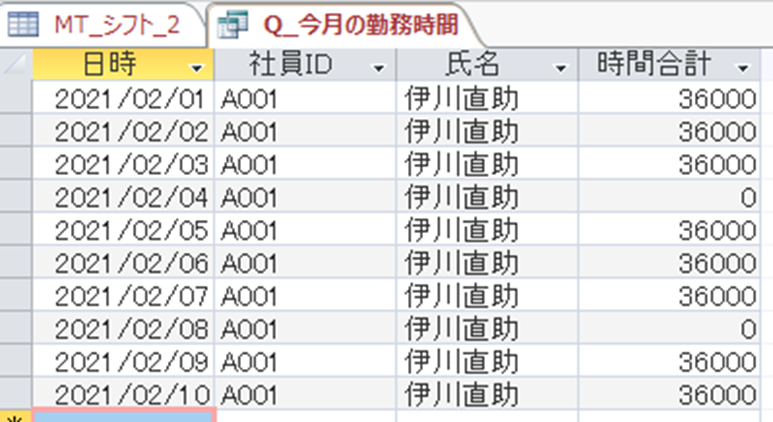
Task: Open the 日時 column filter dropdown
Action: (197, 67)
